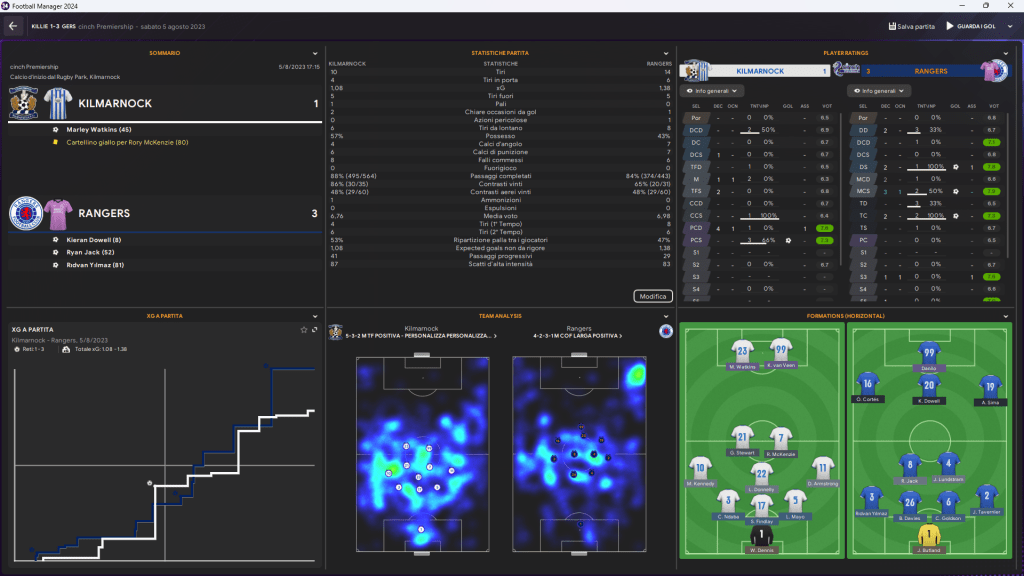The width and height of the screenshot is (1024, 576).
Task: Click the Kilmarnock club badge in summary
Action: pyautogui.click(x=22, y=103)
